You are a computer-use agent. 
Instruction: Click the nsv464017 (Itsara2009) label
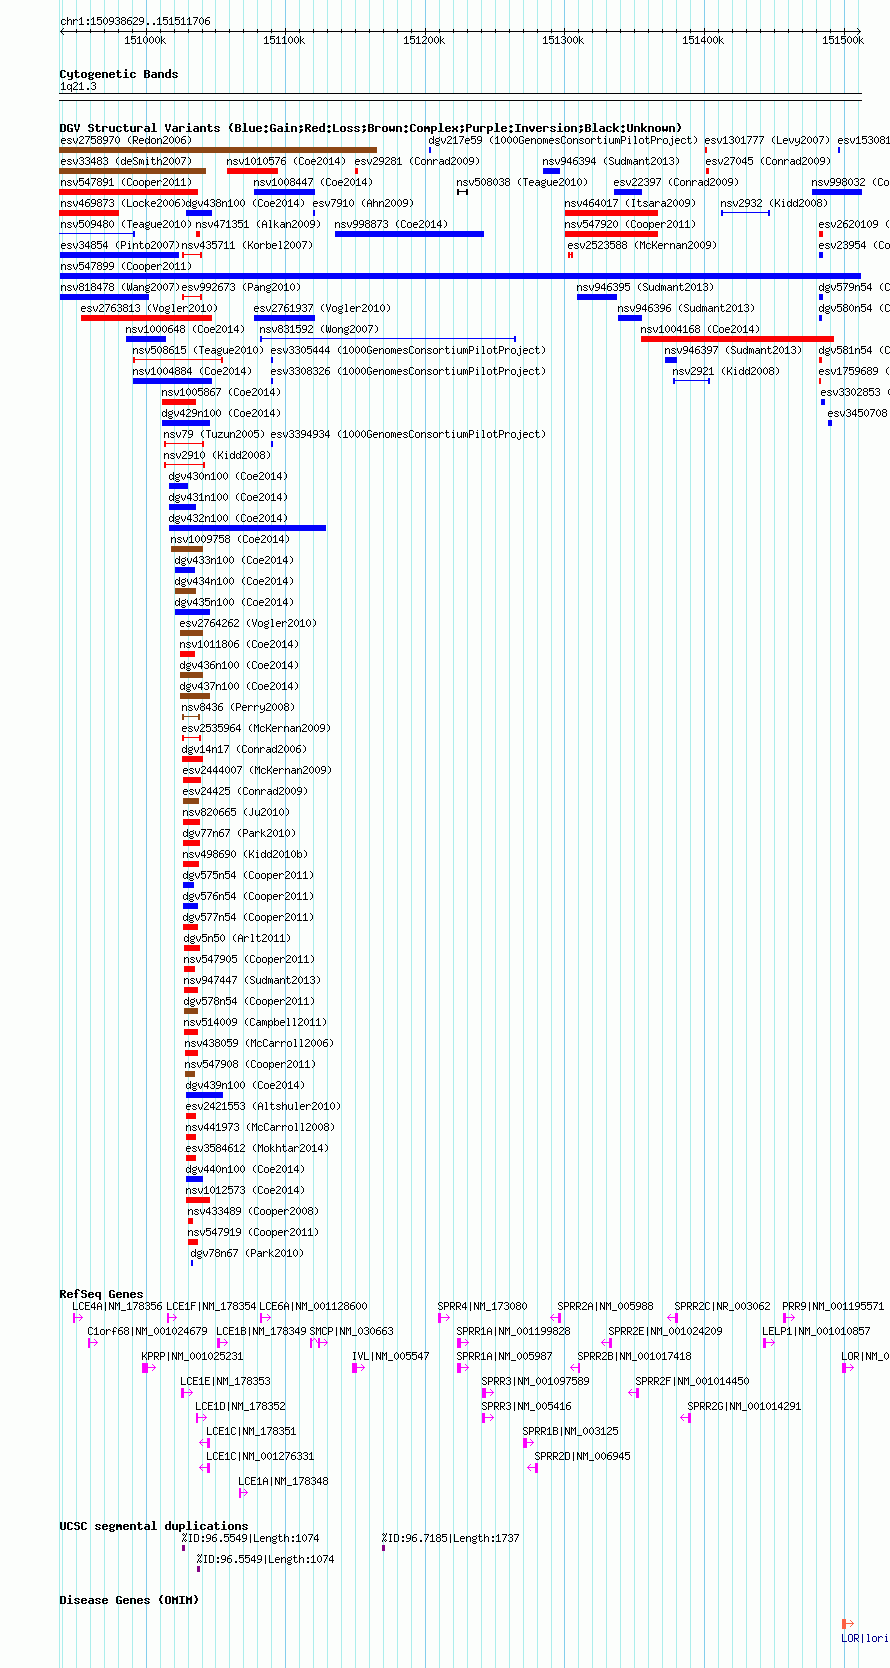coord(630,203)
